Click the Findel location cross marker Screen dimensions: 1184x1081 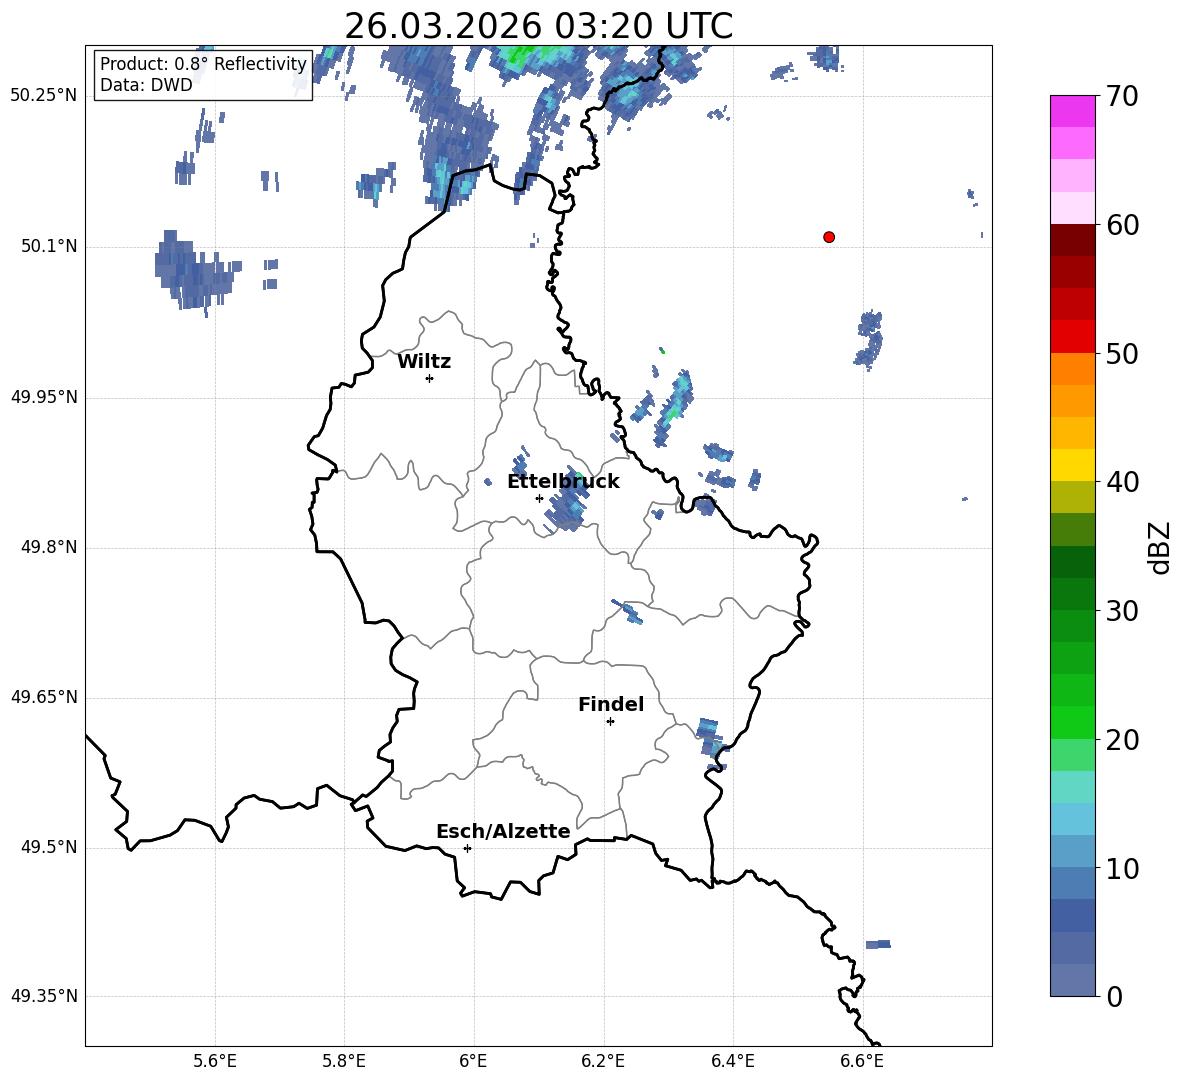tap(610, 722)
